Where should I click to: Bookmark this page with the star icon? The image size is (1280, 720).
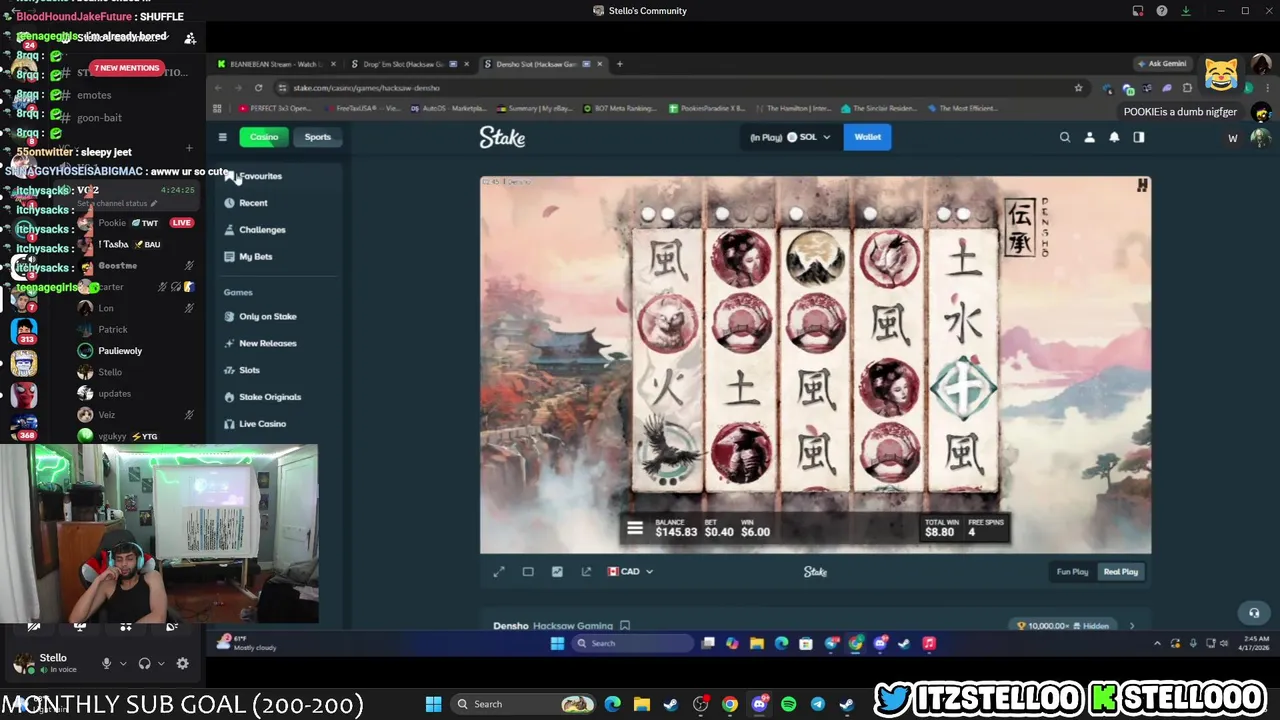(1078, 88)
